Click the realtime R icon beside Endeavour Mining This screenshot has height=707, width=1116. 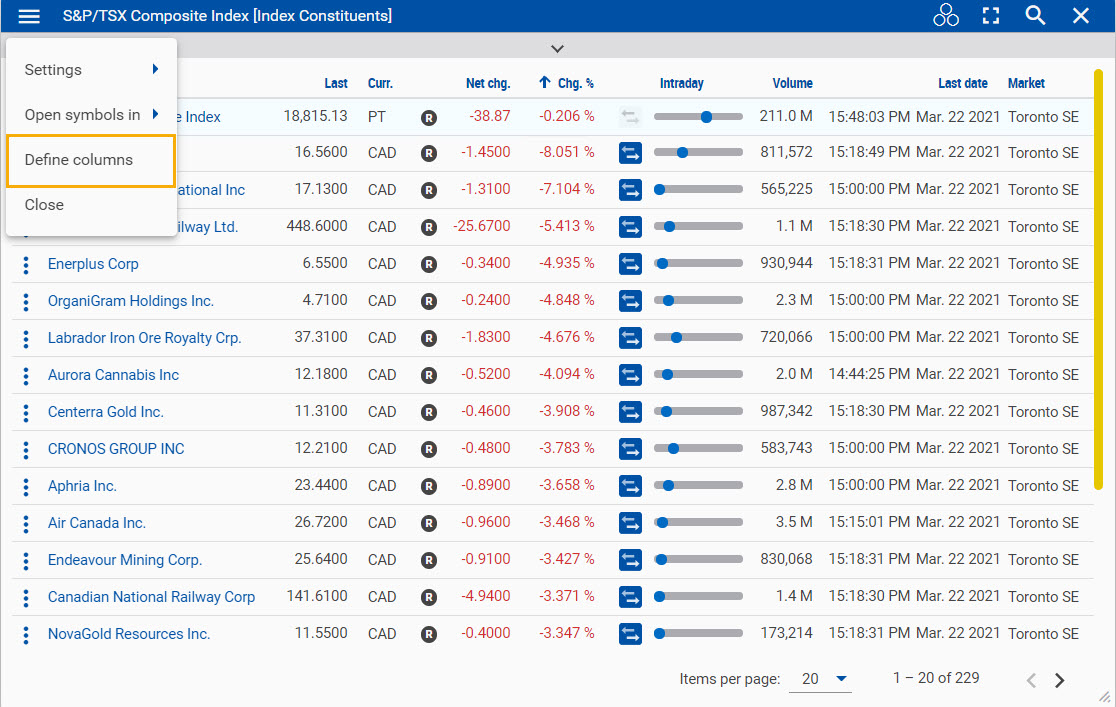[429, 560]
